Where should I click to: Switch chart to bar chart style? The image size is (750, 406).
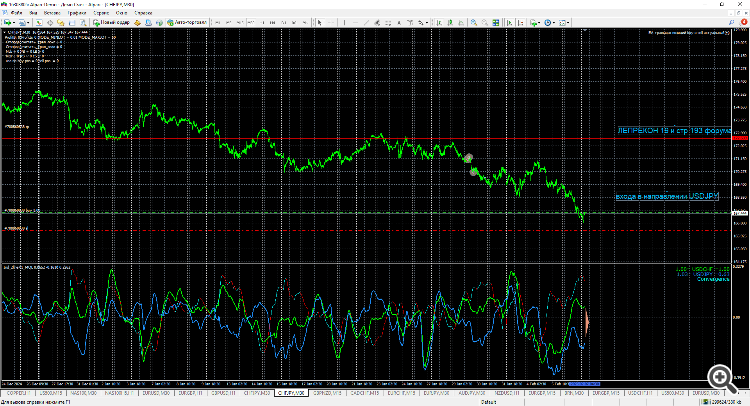tap(439, 22)
